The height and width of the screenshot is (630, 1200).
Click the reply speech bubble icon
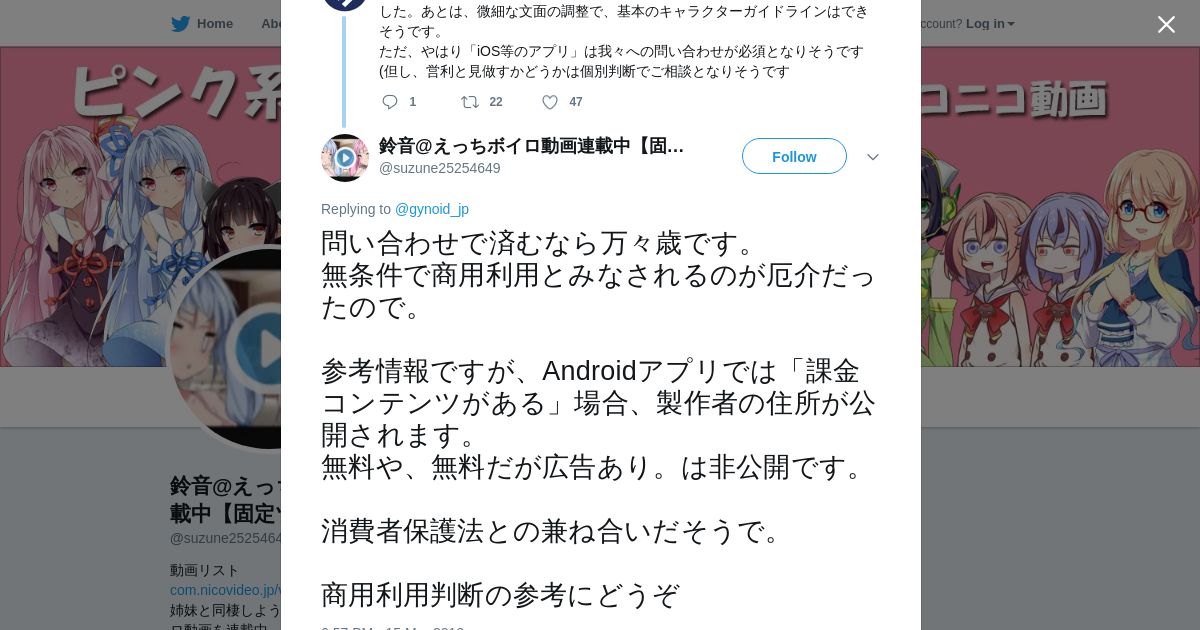390,102
